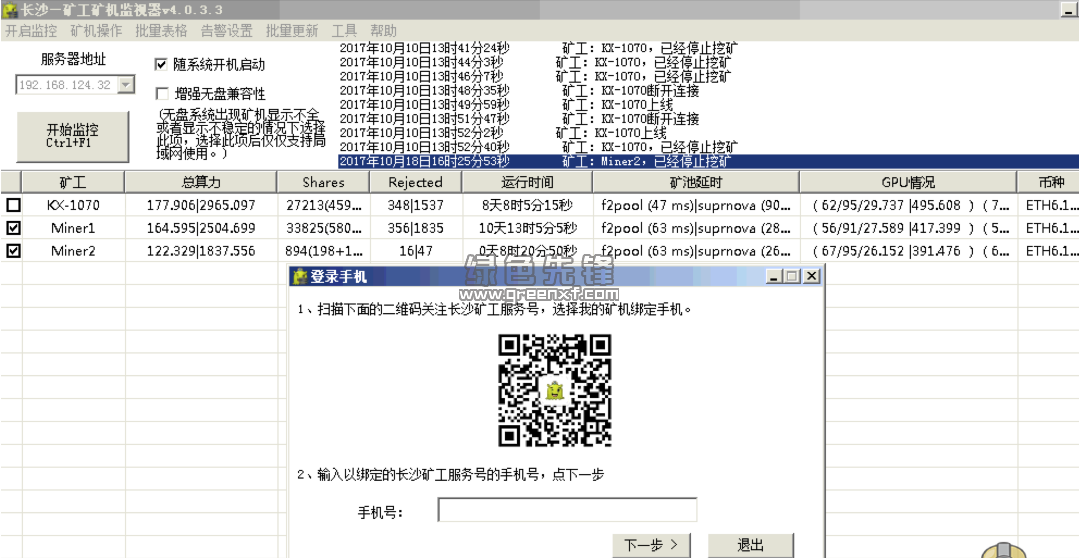Open the 批量表格 menu
The width and height of the screenshot is (1079, 558).
point(162,31)
